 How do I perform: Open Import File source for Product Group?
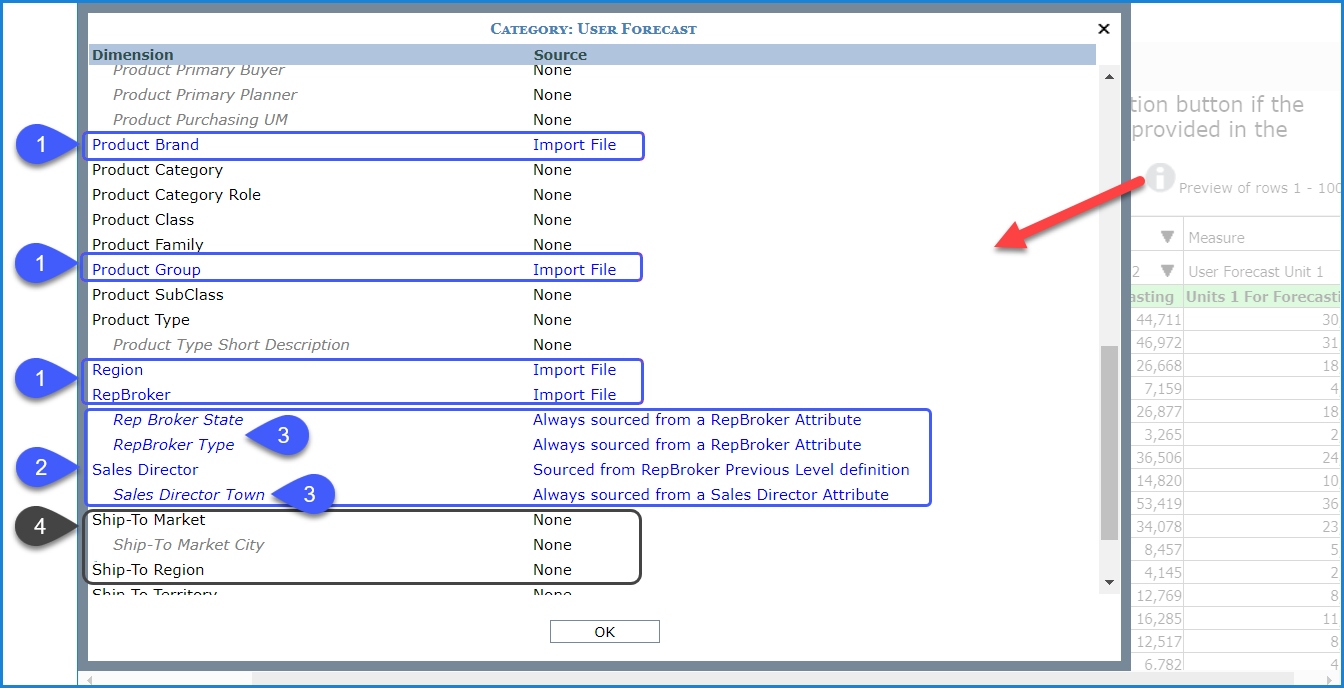click(x=574, y=270)
